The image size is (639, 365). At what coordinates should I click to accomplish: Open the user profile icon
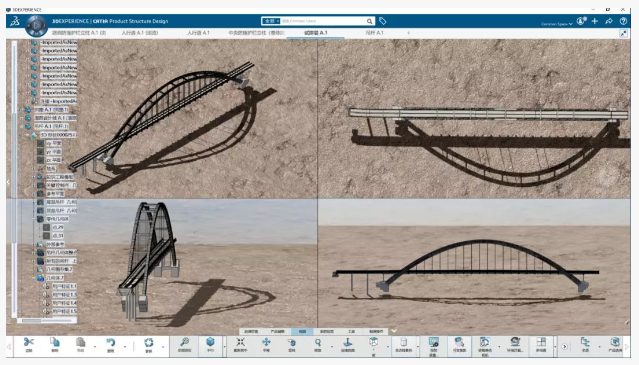point(581,21)
